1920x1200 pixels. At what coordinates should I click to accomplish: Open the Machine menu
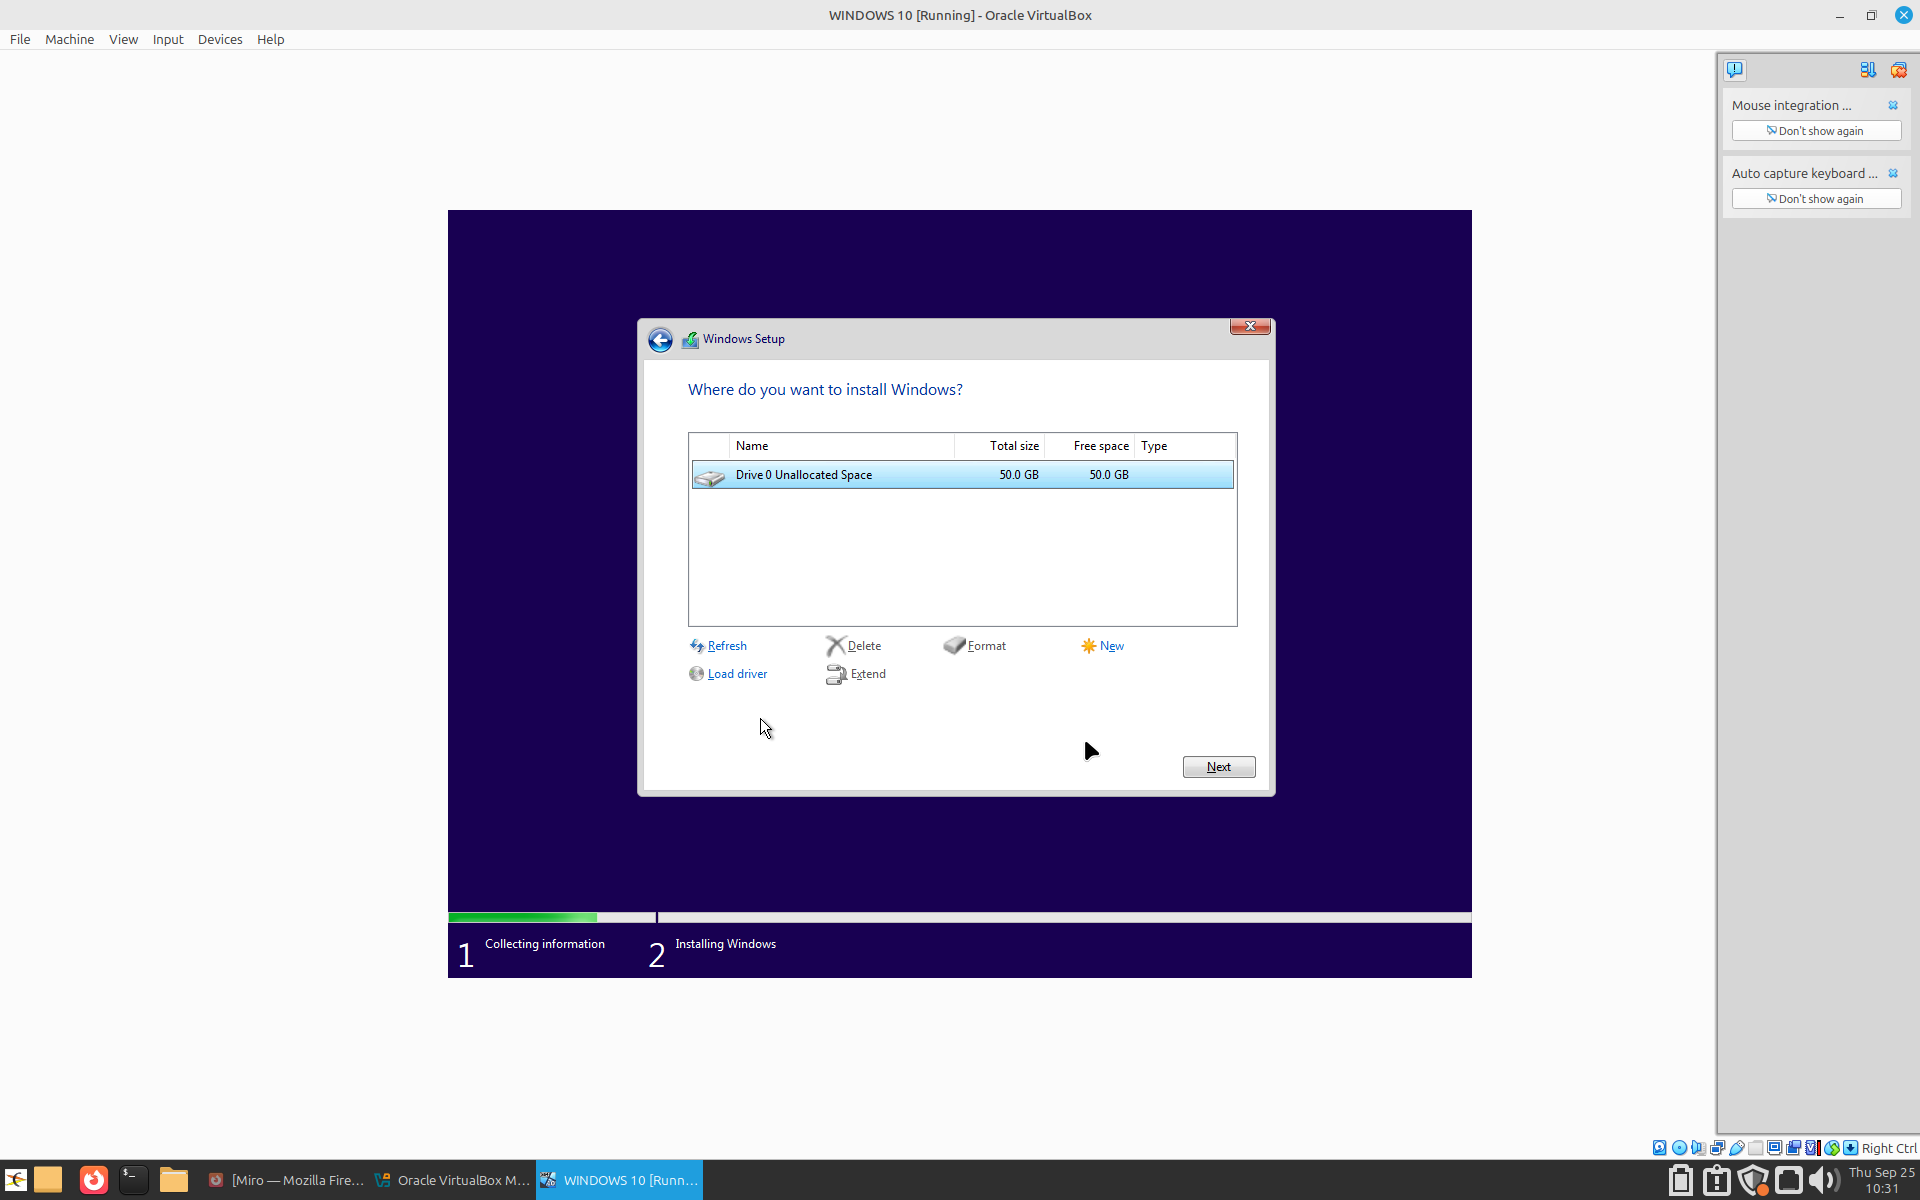click(x=69, y=39)
